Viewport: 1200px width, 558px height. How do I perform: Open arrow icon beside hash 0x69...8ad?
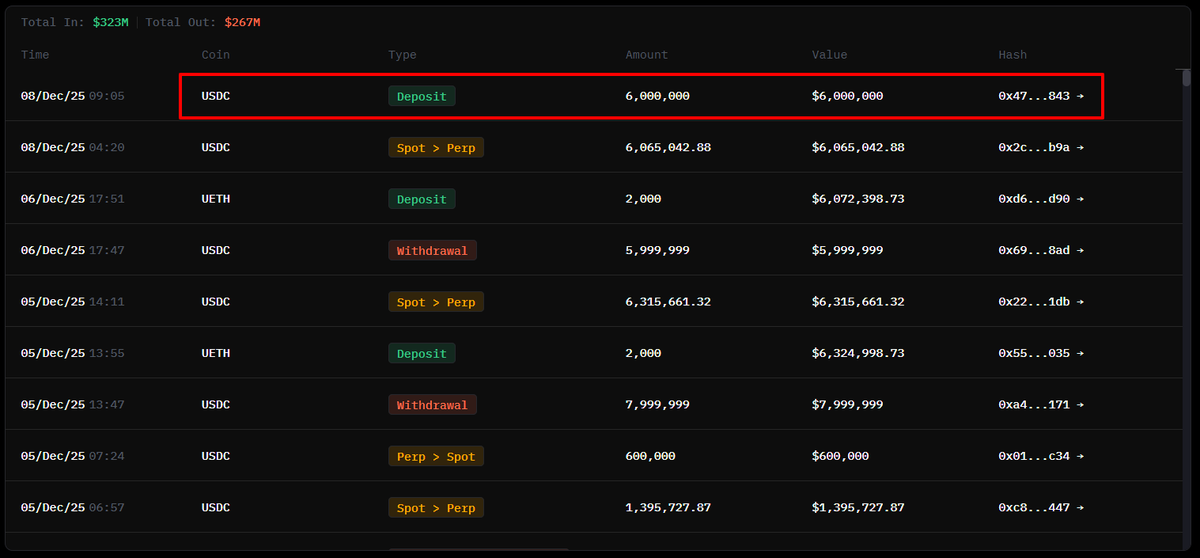coord(1080,251)
